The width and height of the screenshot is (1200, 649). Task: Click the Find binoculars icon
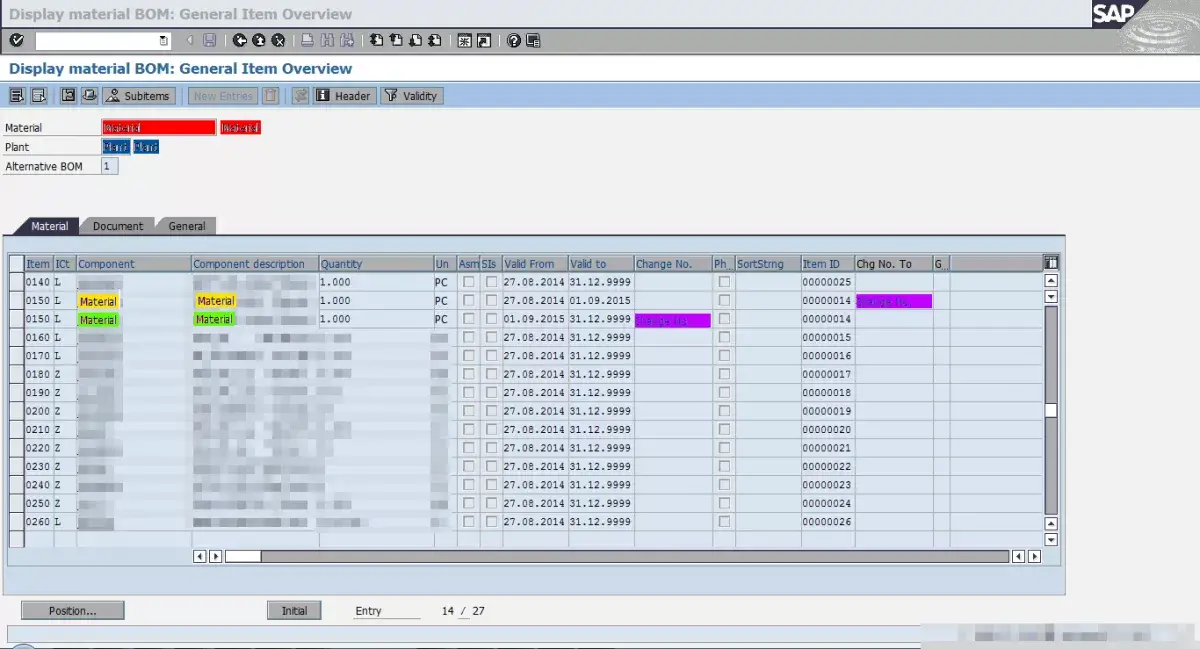(x=327, y=41)
